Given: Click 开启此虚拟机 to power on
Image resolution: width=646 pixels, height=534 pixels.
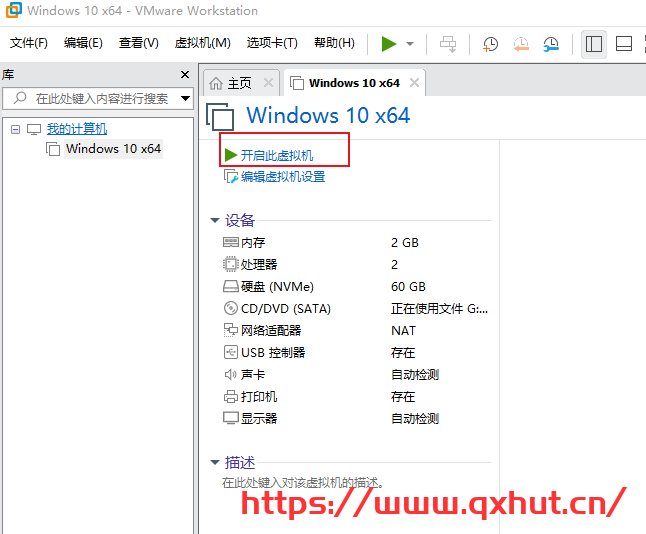Looking at the screenshot, I should click(x=276, y=155).
